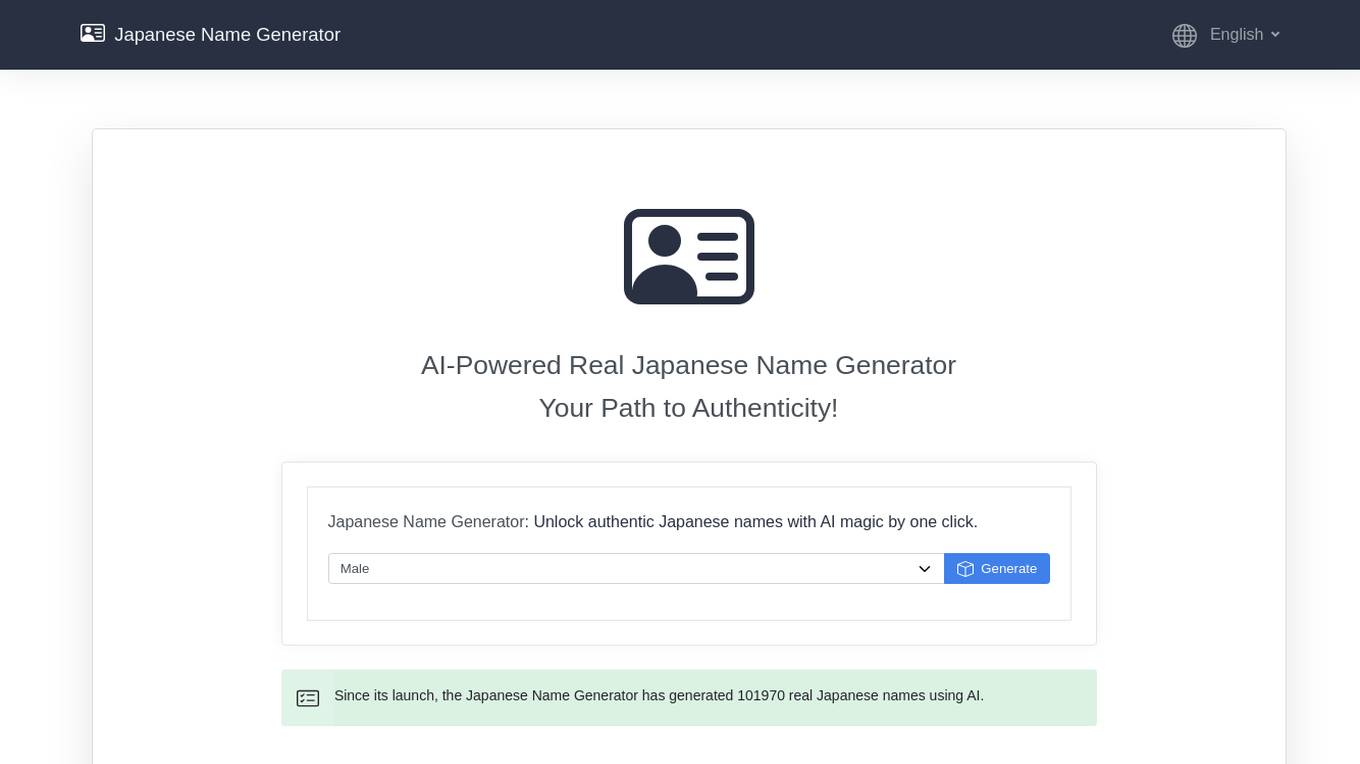
Task: Click the large ID card hero icon
Action: [689, 256]
